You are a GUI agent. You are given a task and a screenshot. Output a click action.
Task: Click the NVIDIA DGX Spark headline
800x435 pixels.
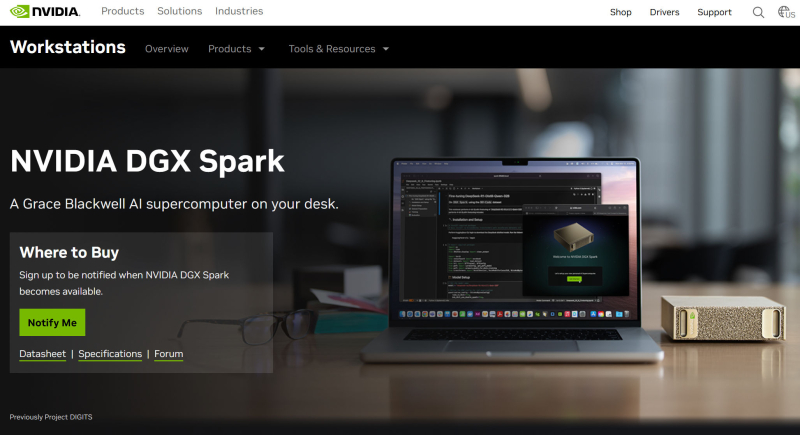147,161
